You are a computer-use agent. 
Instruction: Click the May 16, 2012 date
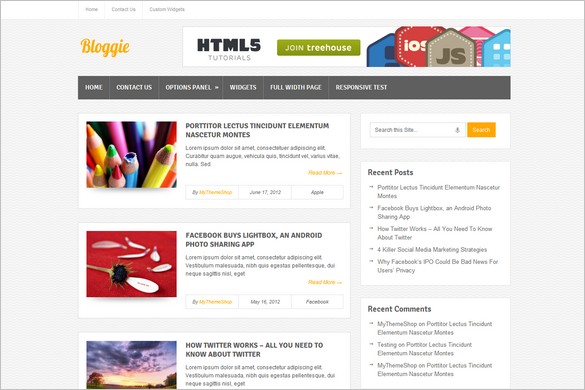(x=265, y=302)
